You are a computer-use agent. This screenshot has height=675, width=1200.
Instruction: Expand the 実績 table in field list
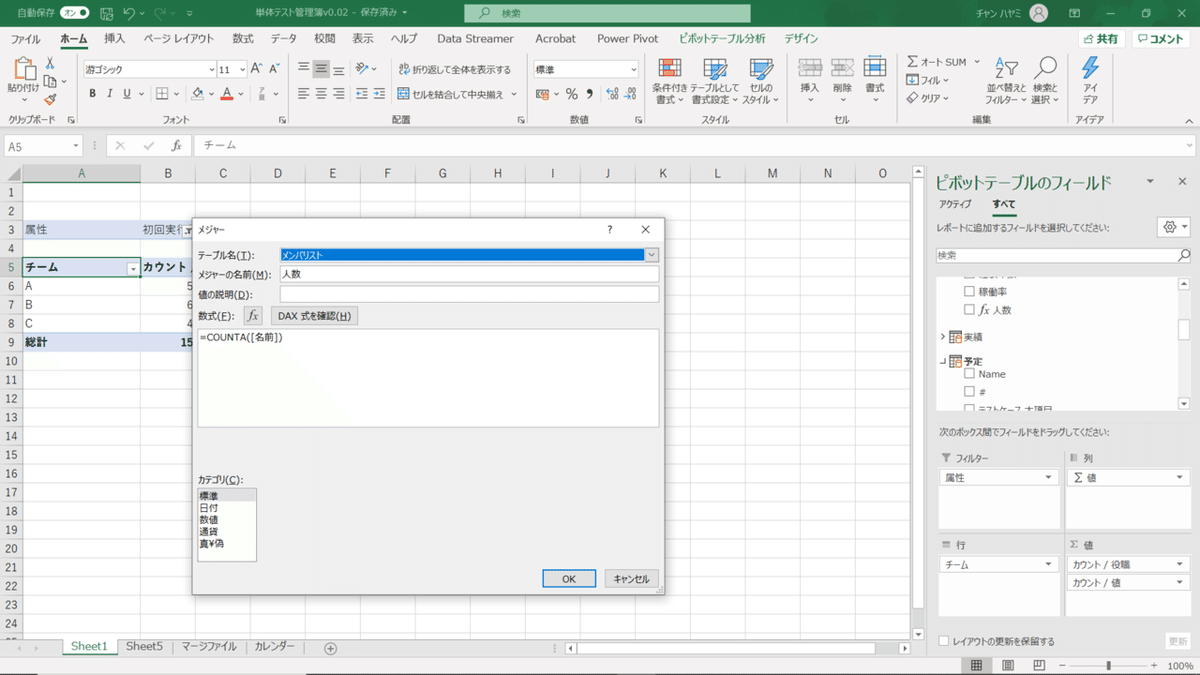(x=943, y=337)
